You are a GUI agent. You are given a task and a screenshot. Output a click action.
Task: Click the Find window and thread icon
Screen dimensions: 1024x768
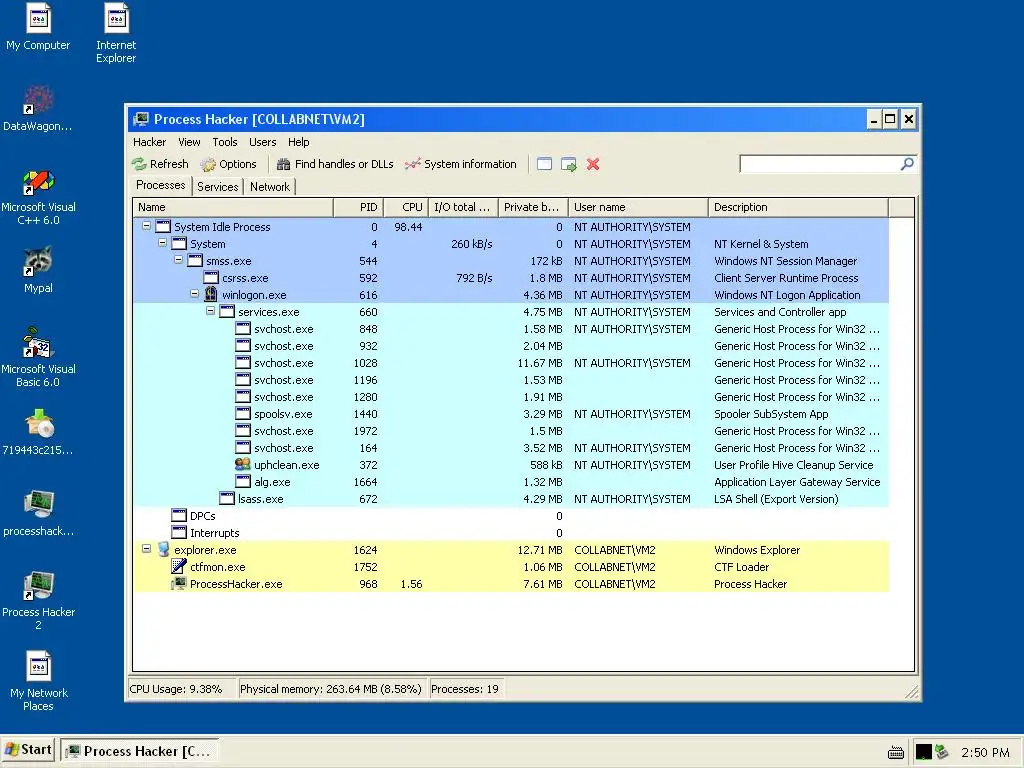click(x=569, y=165)
